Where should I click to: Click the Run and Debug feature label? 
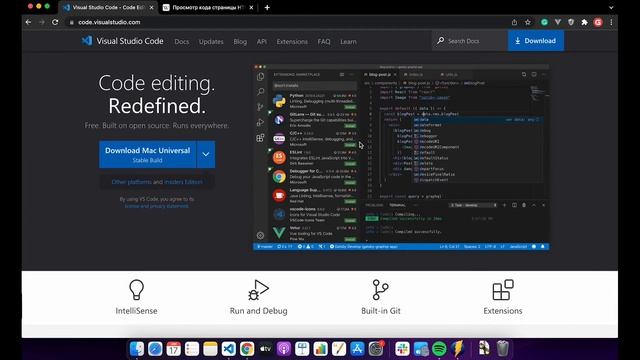coord(258,311)
